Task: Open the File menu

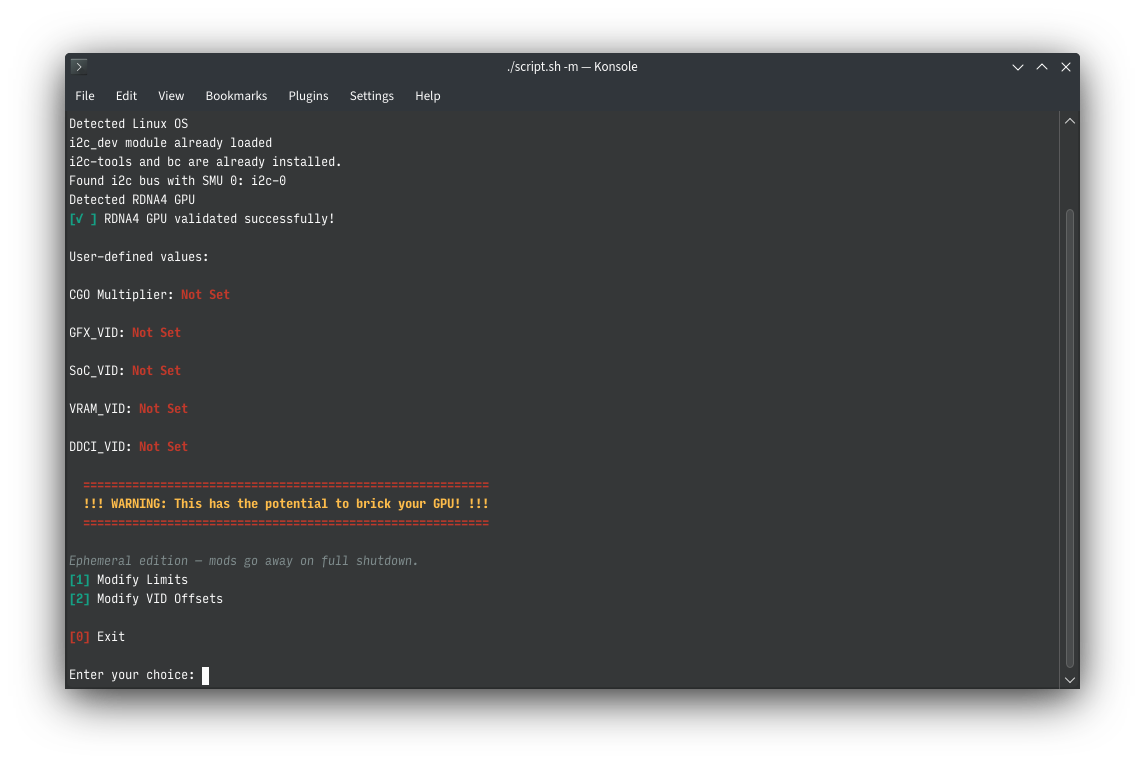Action: coord(85,96)
